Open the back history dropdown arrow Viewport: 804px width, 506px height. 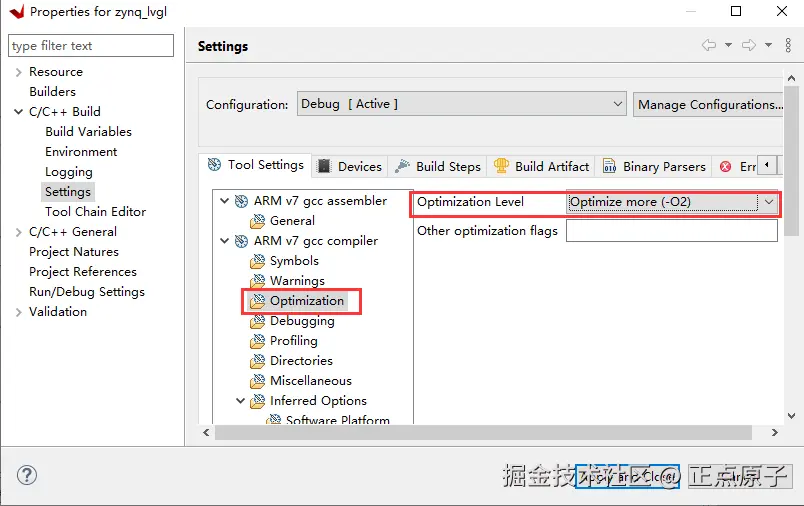(728, 45)
